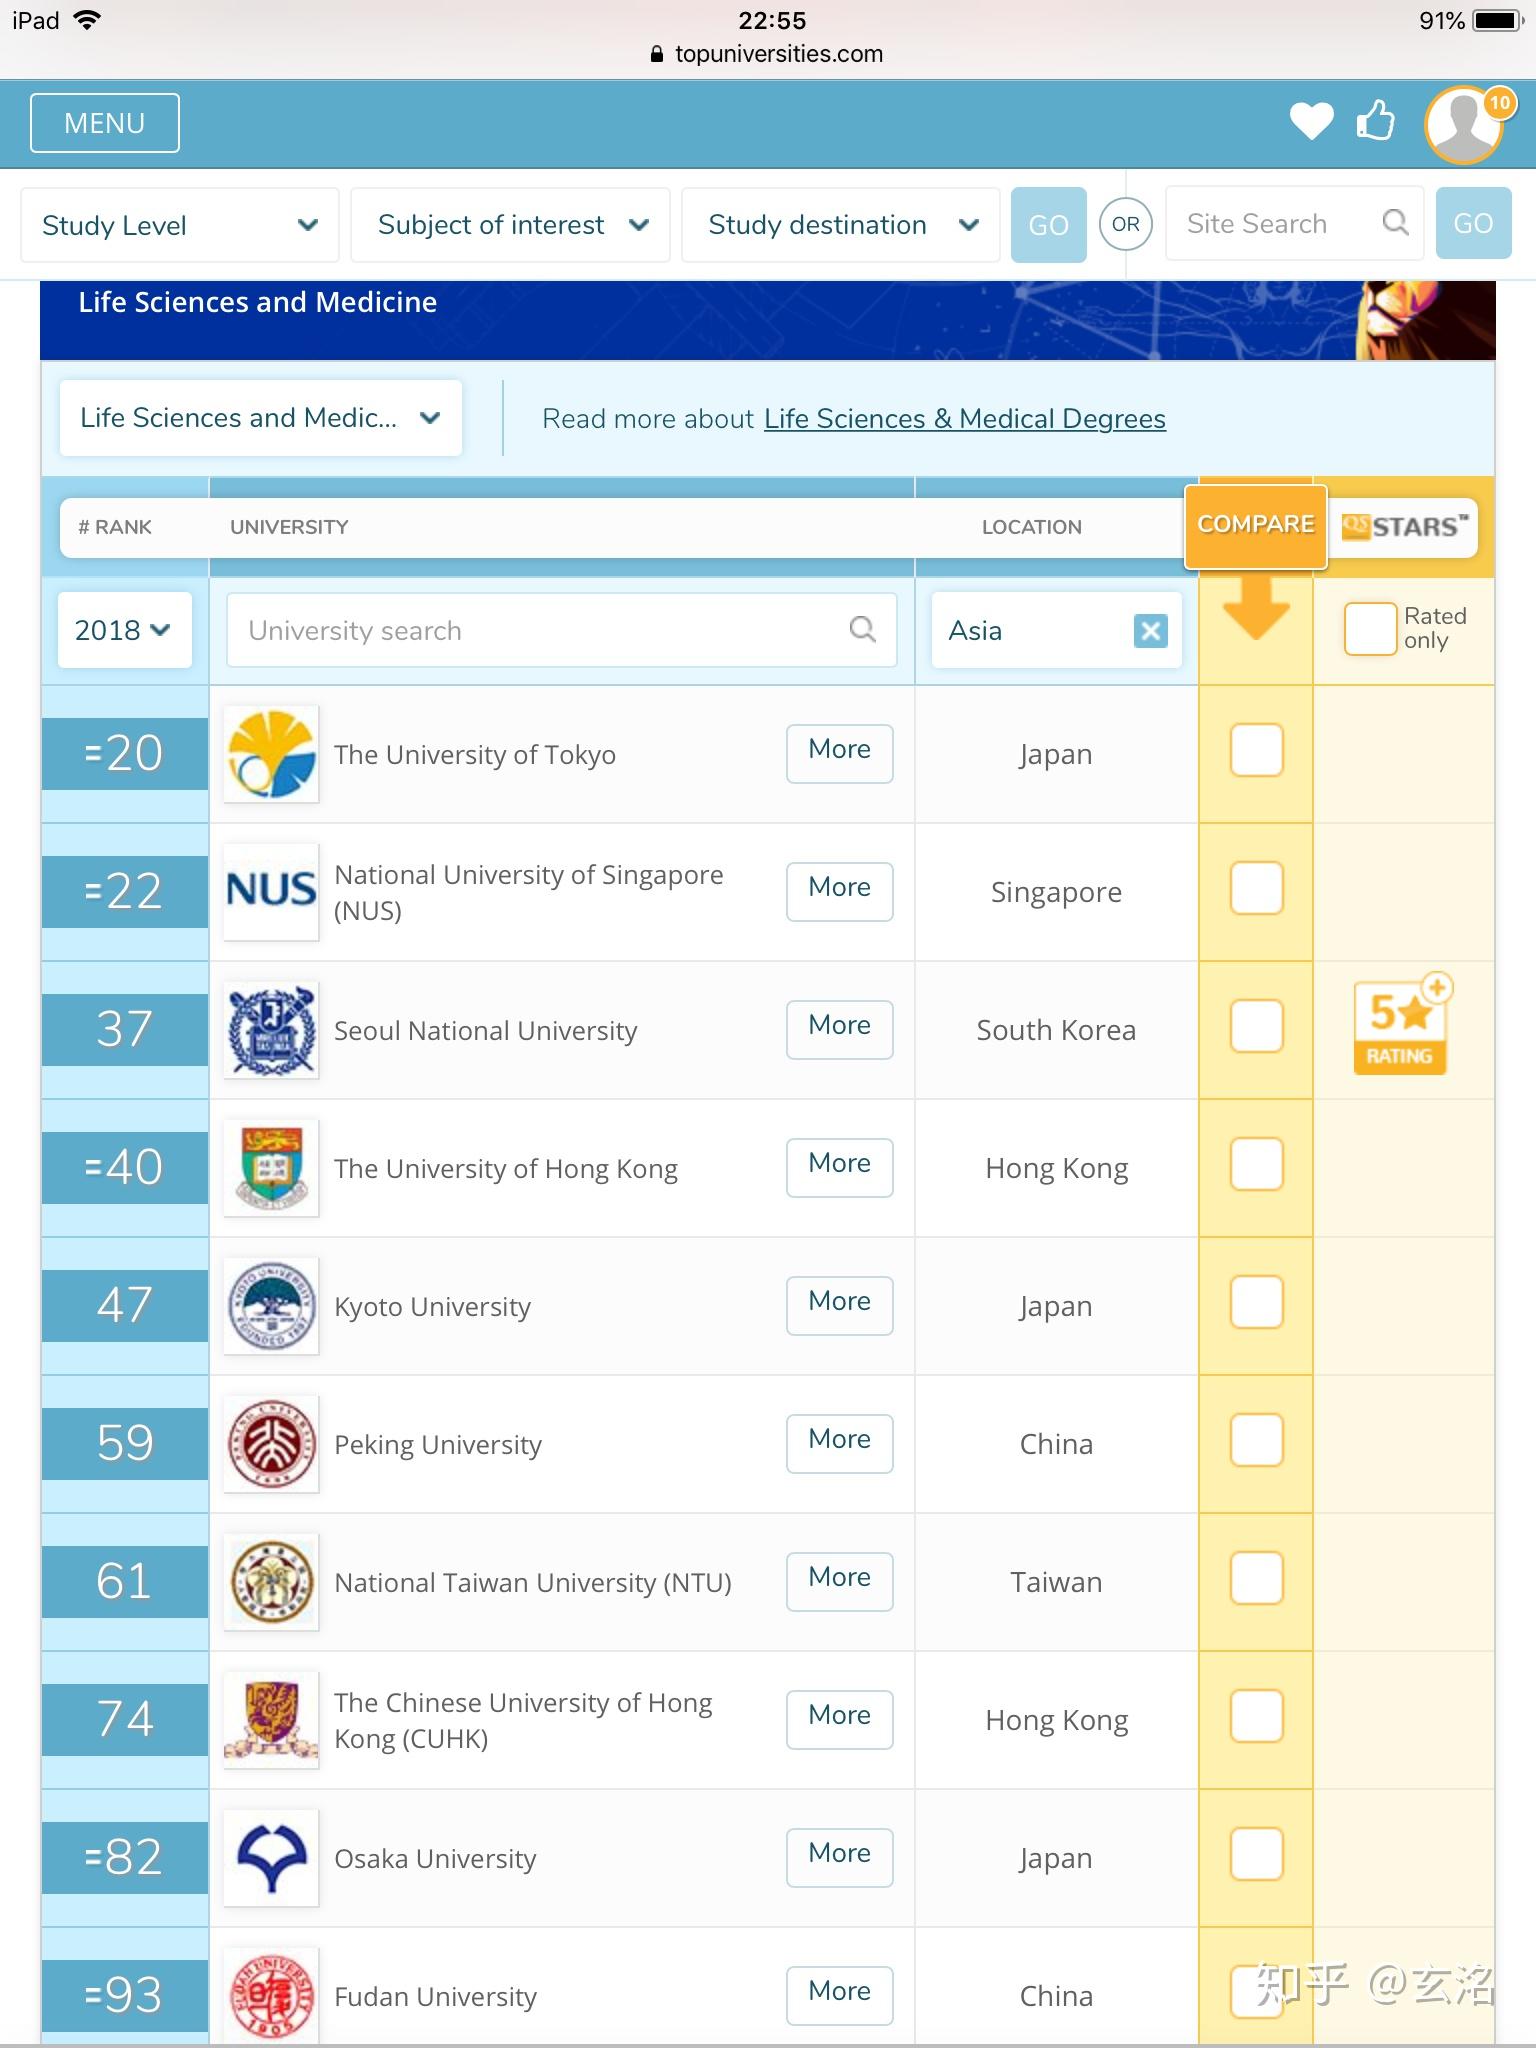Open the 2018 year dropdown
1536x2048 pixels.
click(x=124, y=630)
